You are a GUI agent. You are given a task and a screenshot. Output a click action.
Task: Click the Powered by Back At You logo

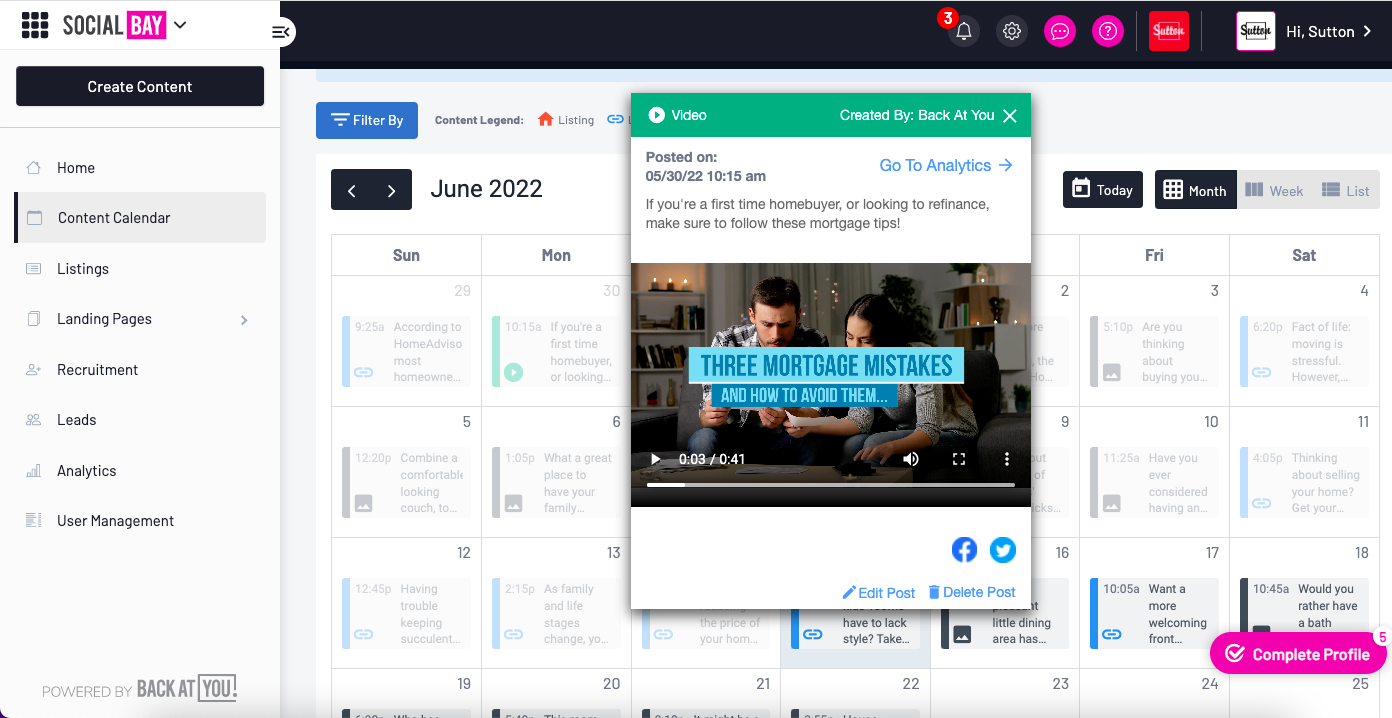point(139,689)
